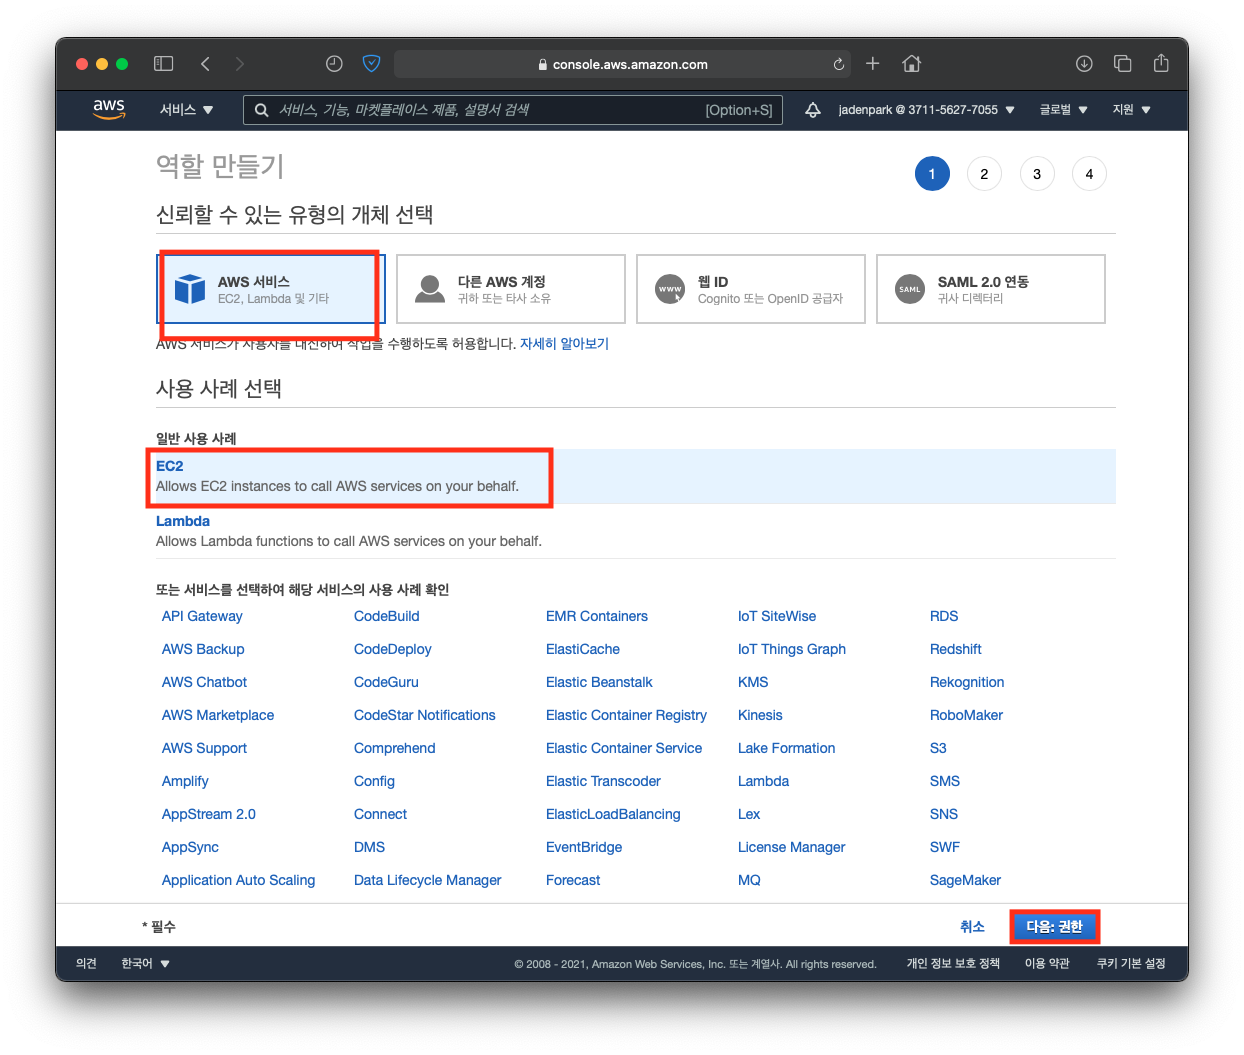1244x1055 pixels.
Task: Go back with the Safari back arrow
Action: click(x=205, y=64)
